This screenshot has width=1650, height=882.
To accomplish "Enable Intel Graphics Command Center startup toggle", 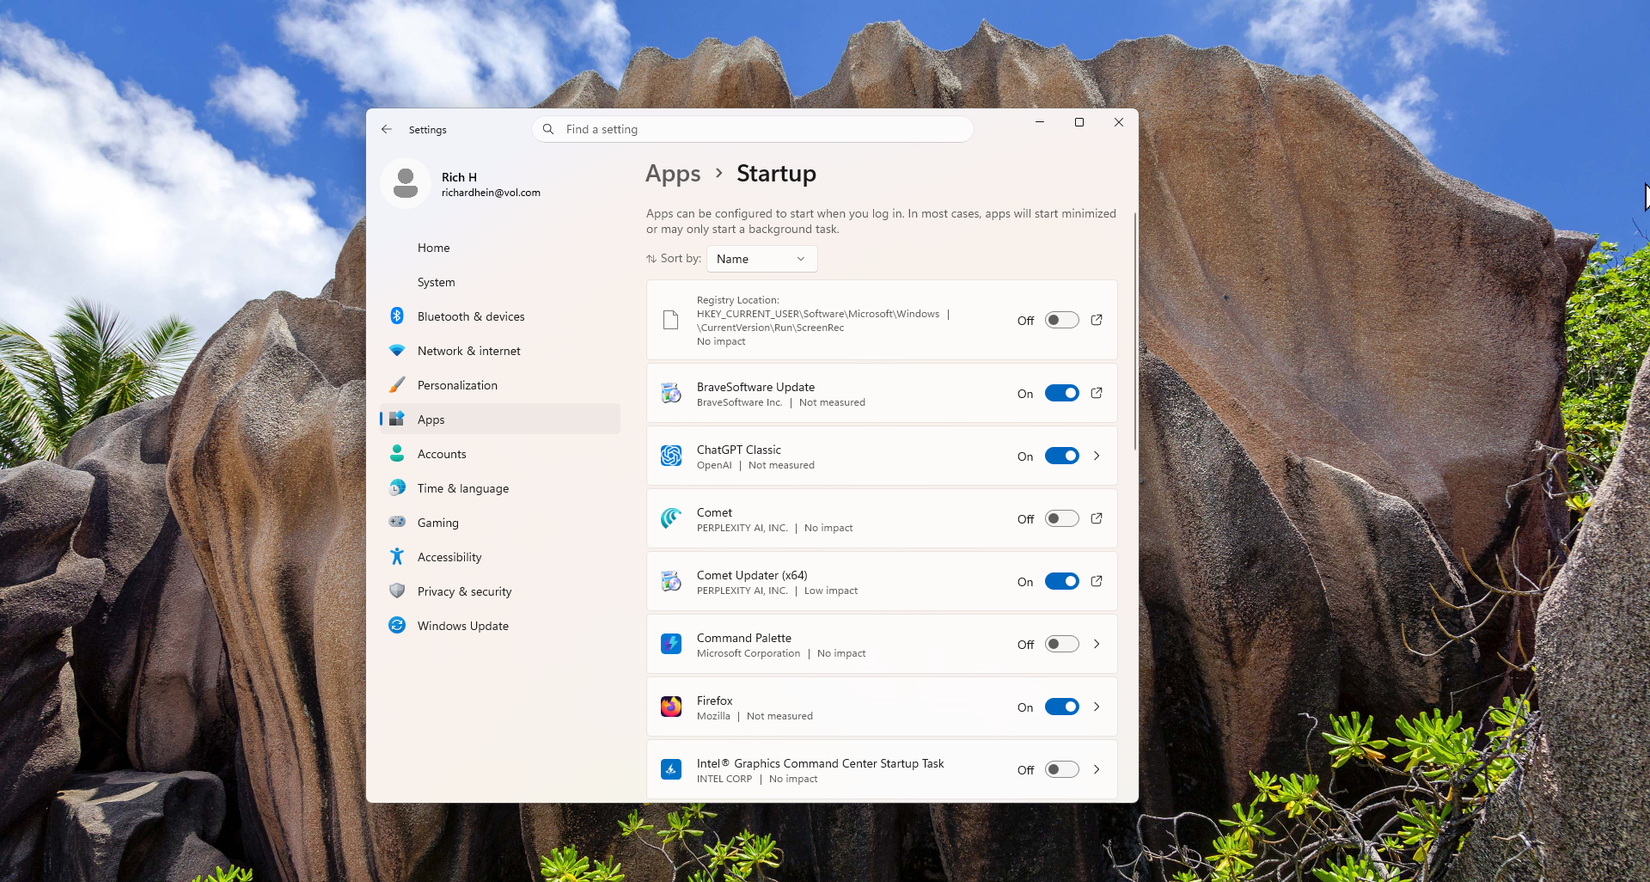I will 1062,770.
